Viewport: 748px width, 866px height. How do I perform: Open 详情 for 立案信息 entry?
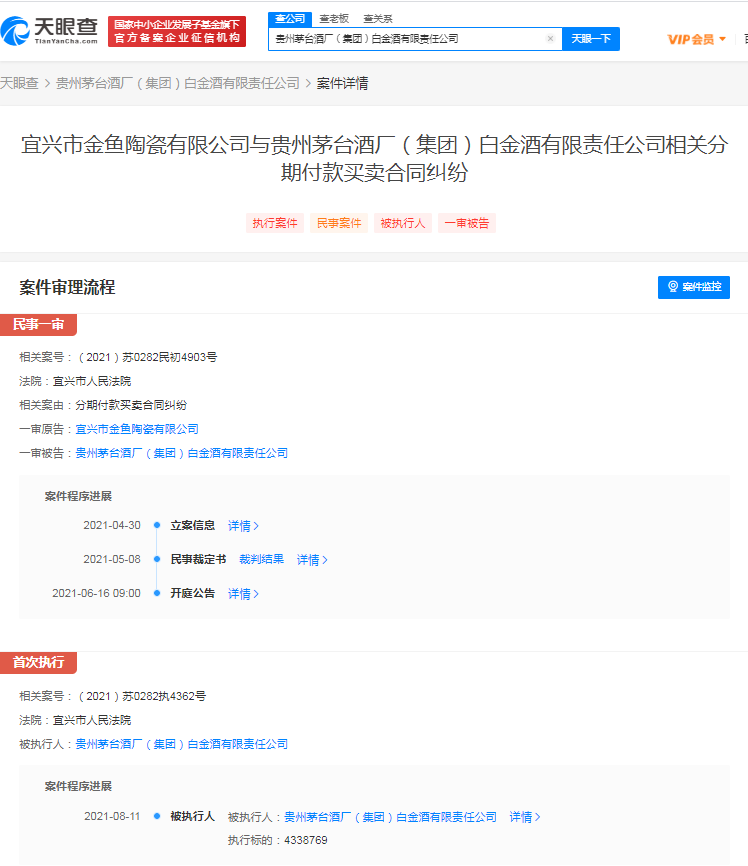(x=244, y=526)
